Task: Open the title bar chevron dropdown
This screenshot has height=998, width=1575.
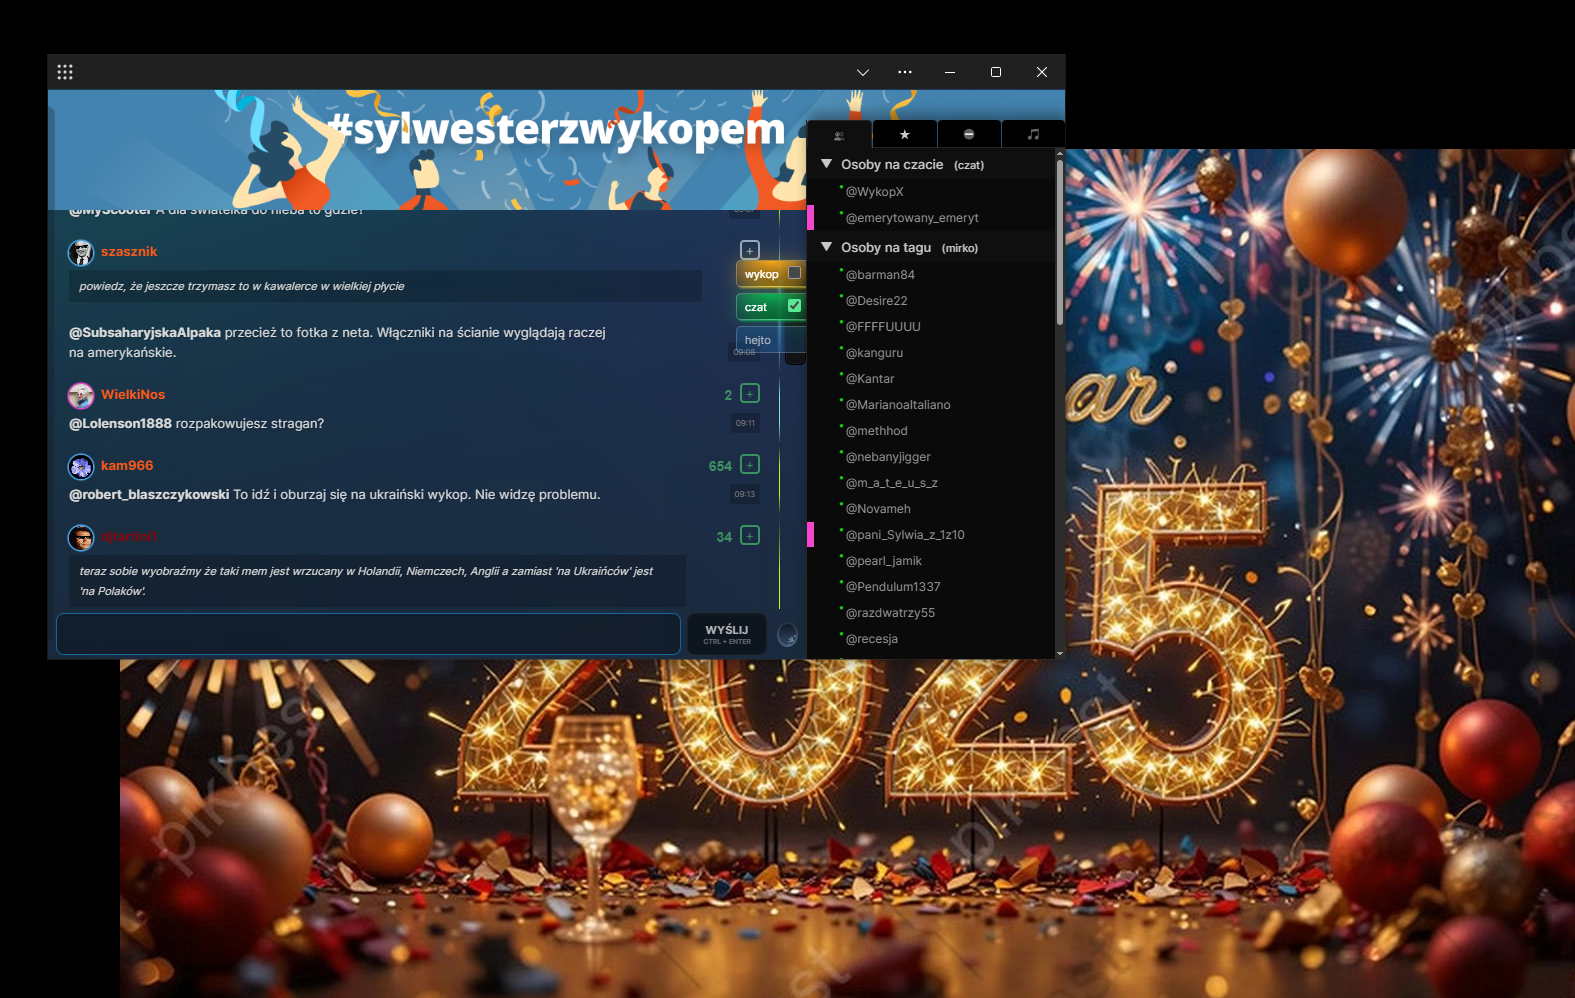Action: [863, 72]
